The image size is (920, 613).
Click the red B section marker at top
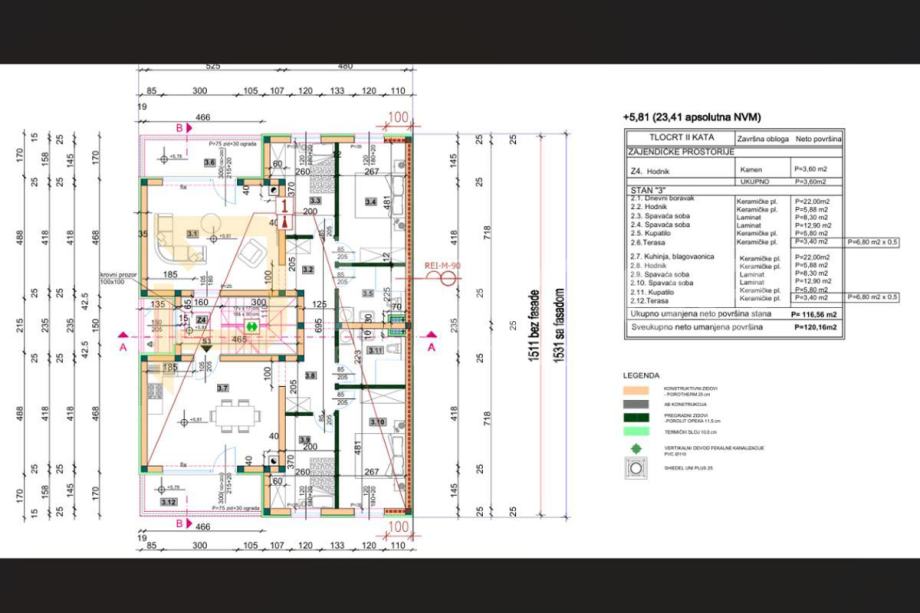(x=180, y=129)
